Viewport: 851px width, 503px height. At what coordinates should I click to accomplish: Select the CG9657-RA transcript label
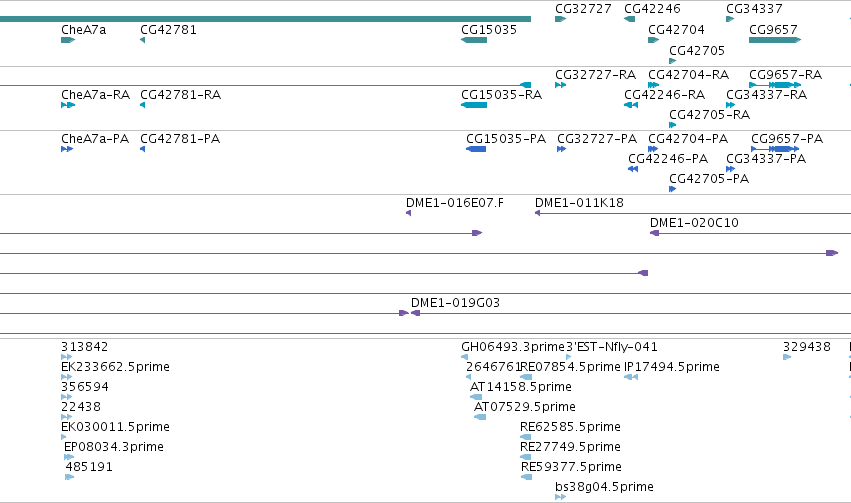point(785,75)
